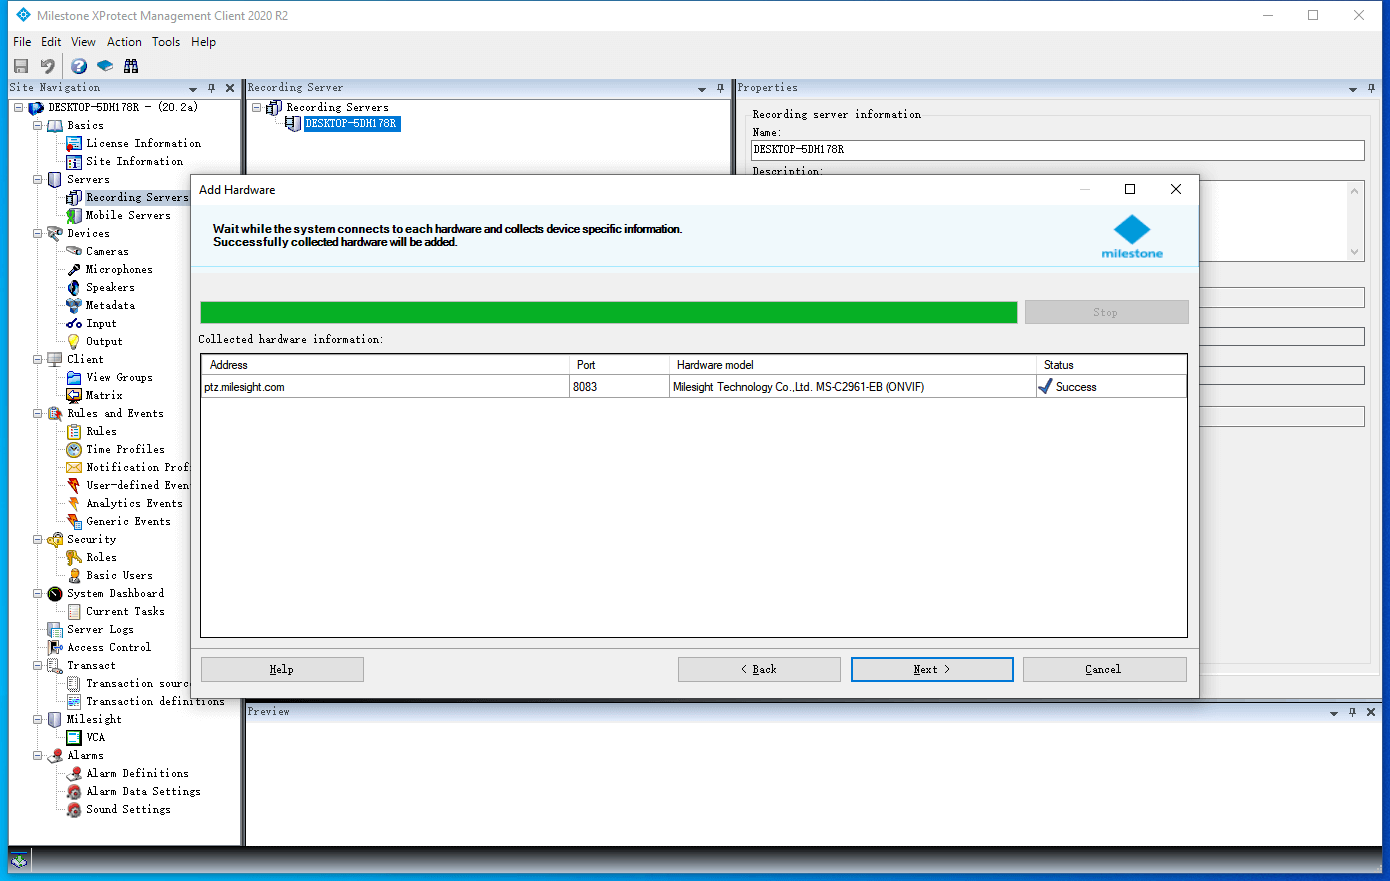Viewport: 1390px width, 881px height.
Task: Click the Sound Settings icon
Action: point(74,810)
